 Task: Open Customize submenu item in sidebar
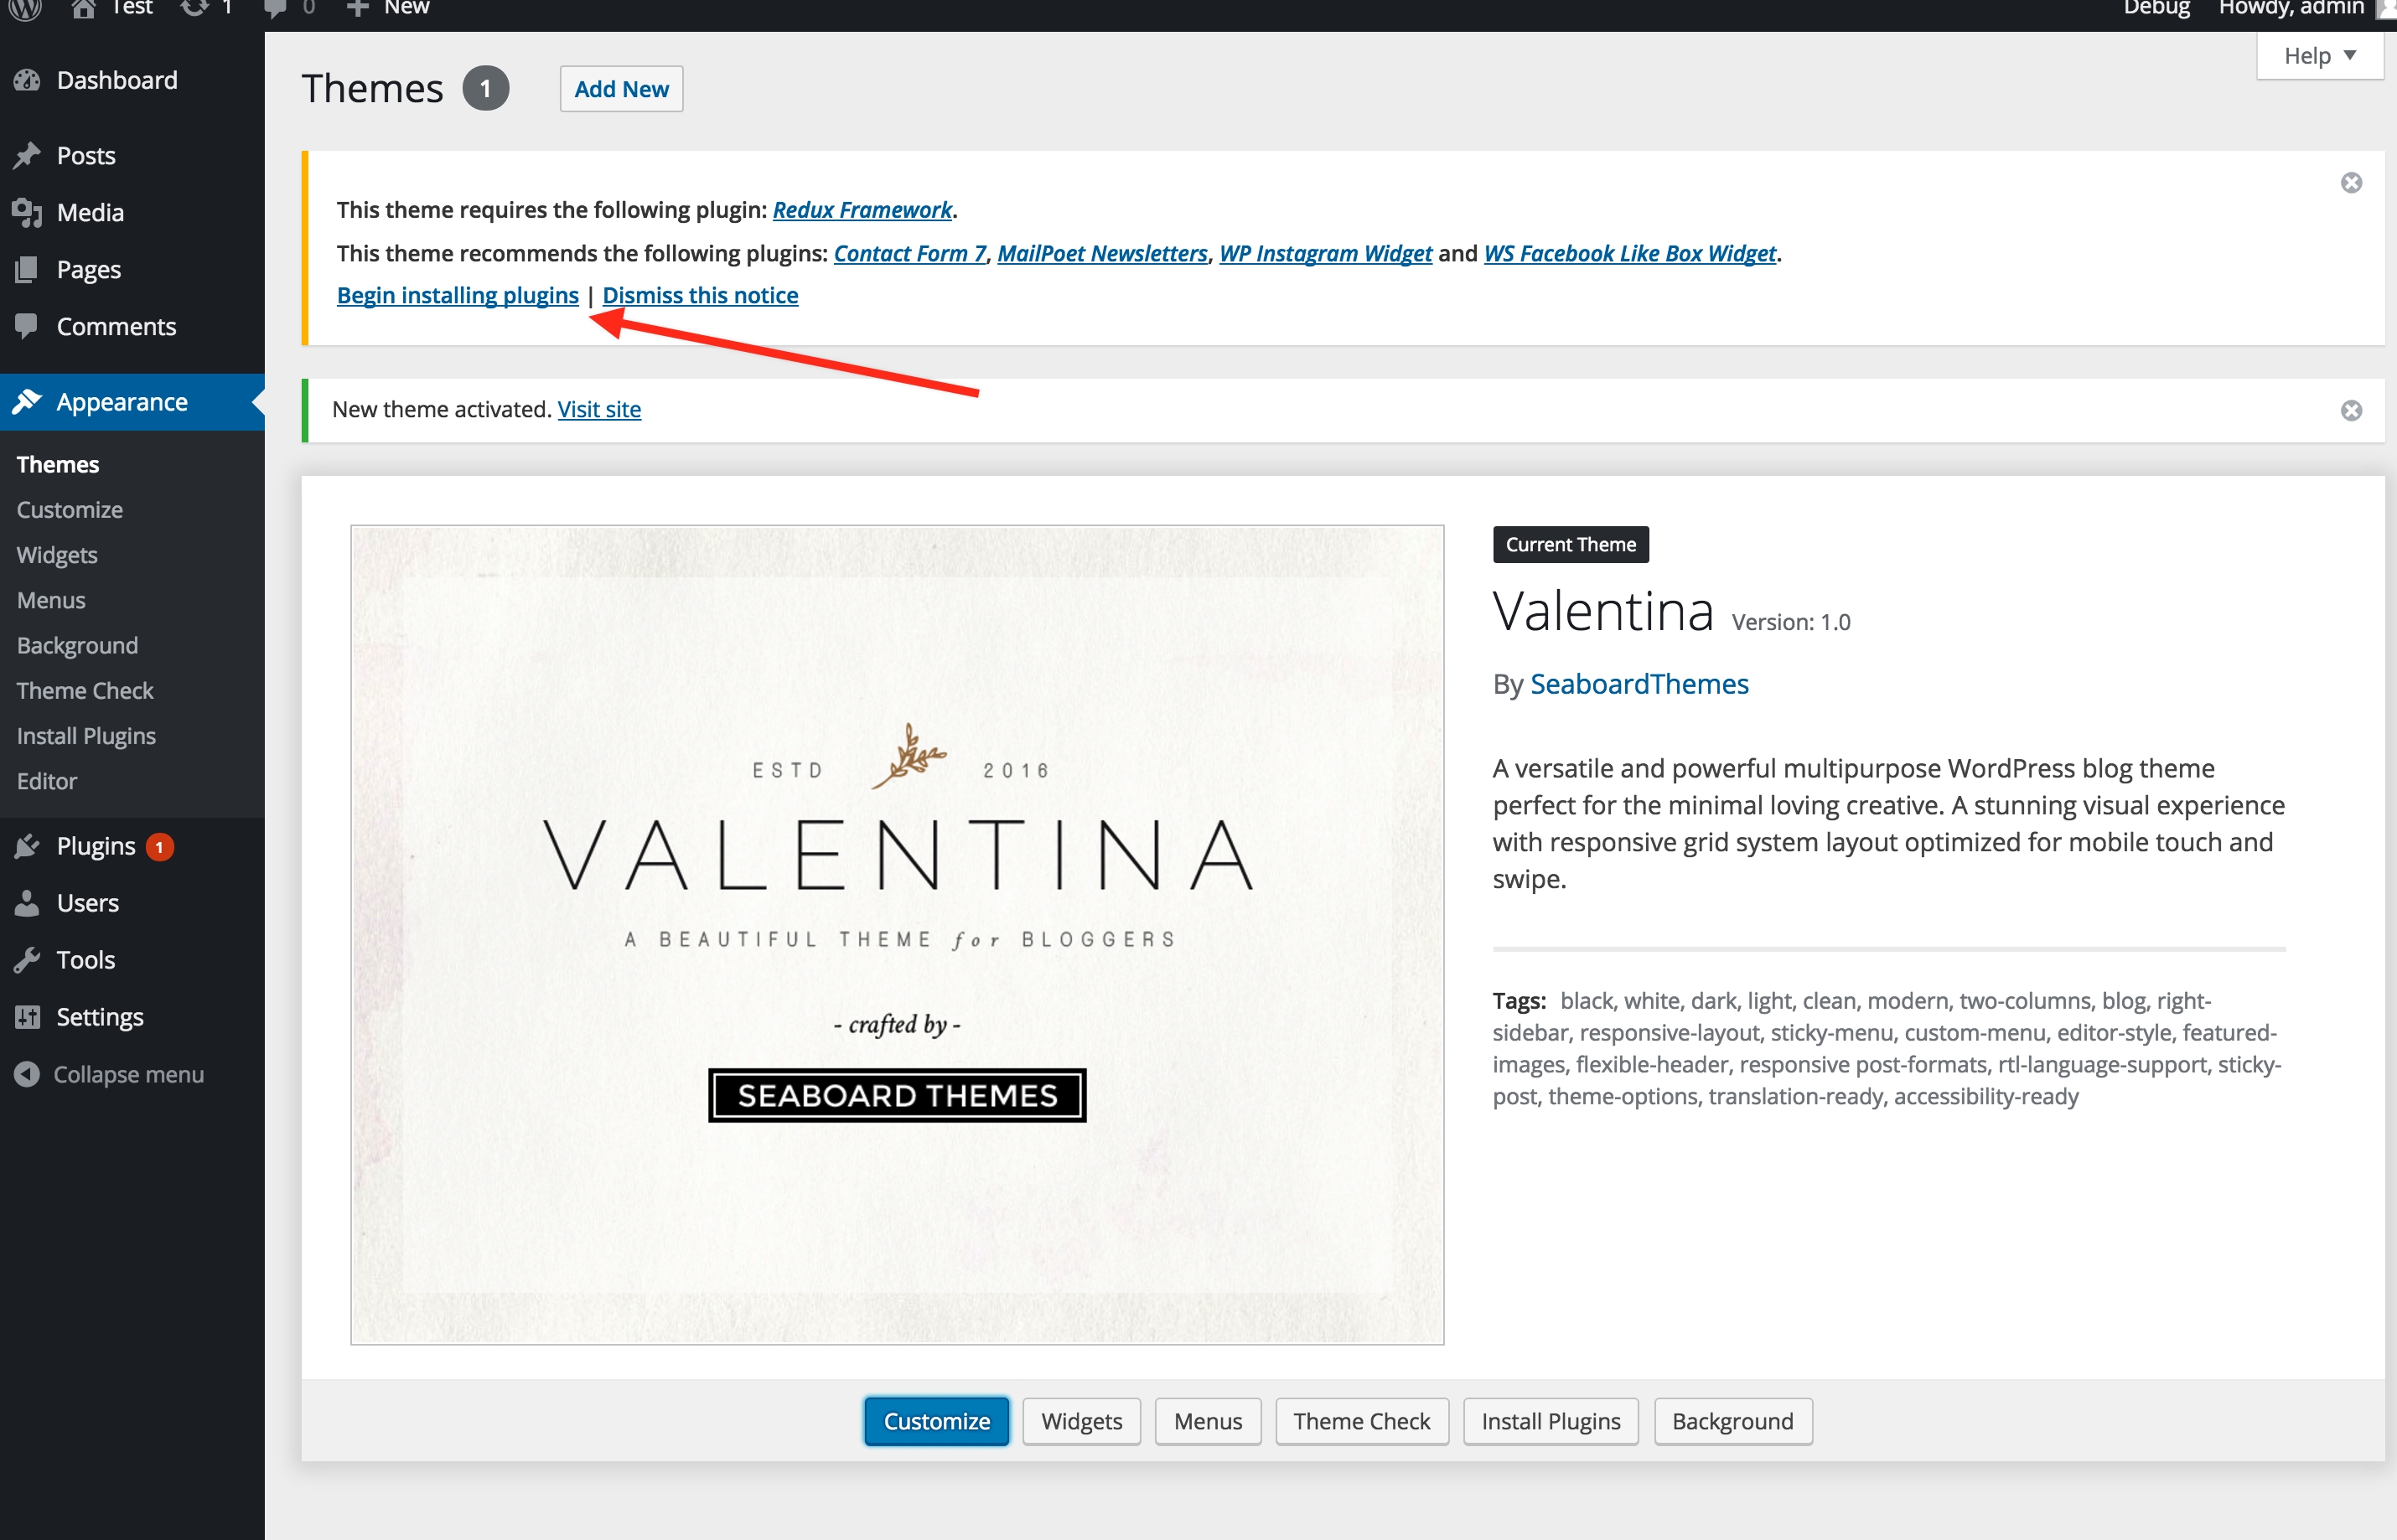70,510
